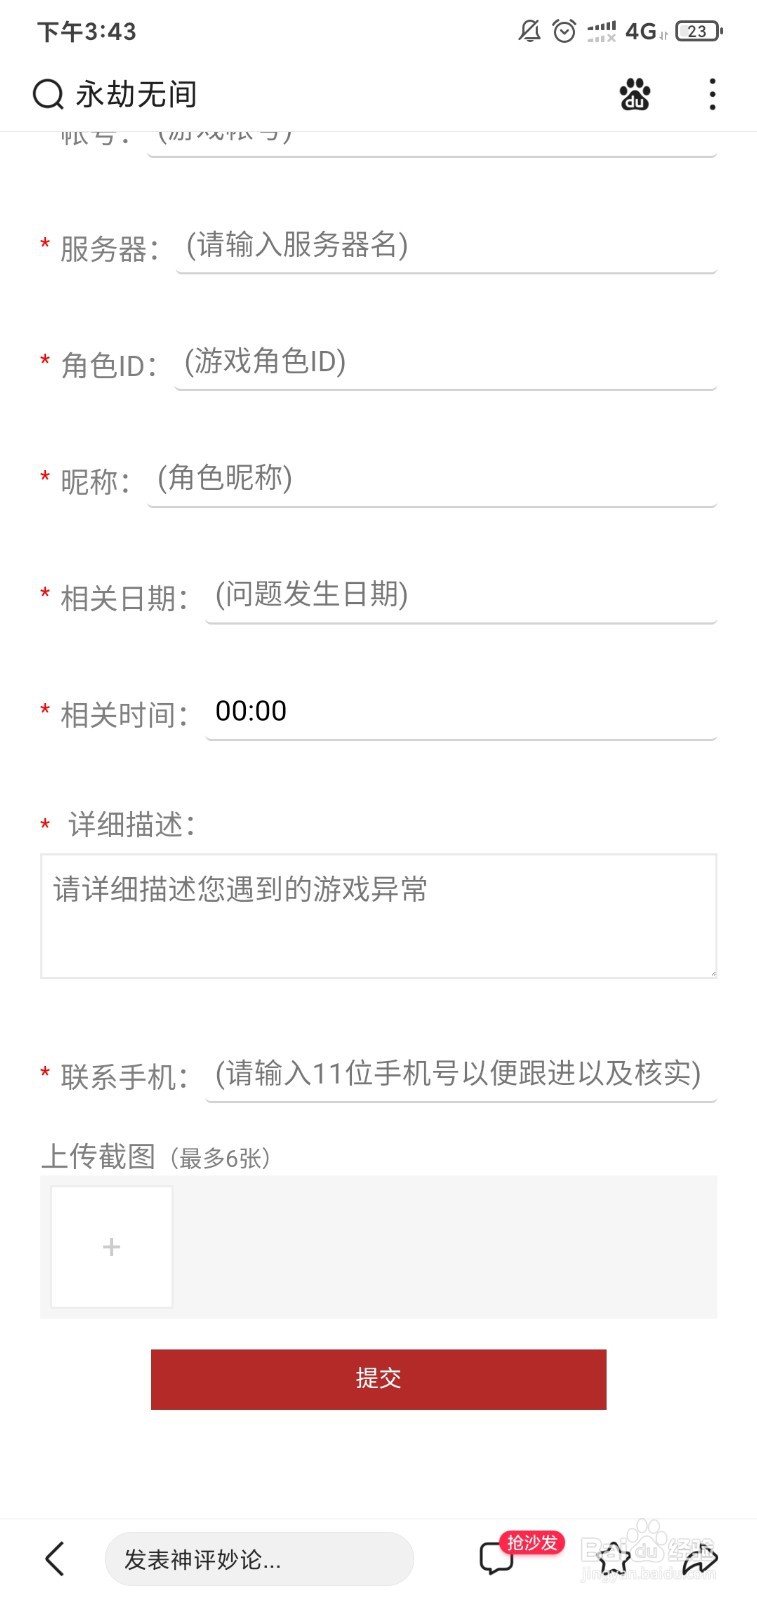Tap the 发表神评妙论 comment box
The width and height of the screenshot is (757, 1600).
pyautogui.click(x=259, y=1559)
